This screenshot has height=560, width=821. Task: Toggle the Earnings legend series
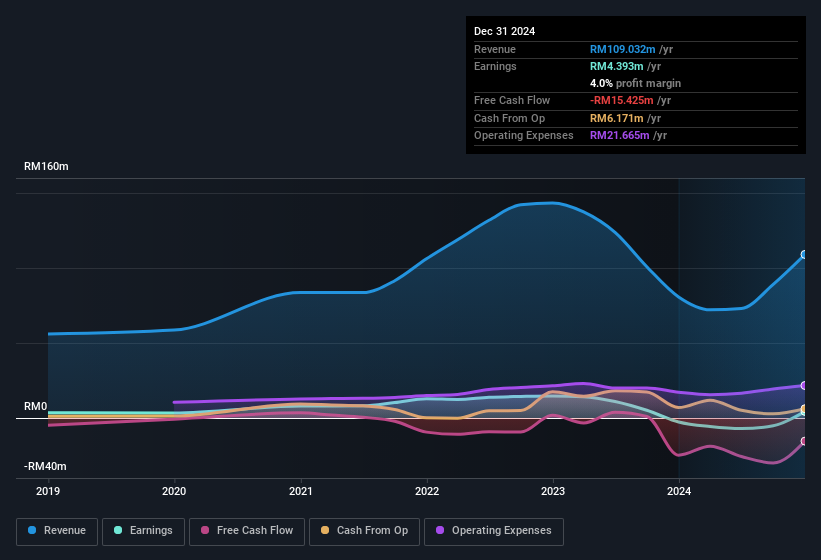[143, 531]
